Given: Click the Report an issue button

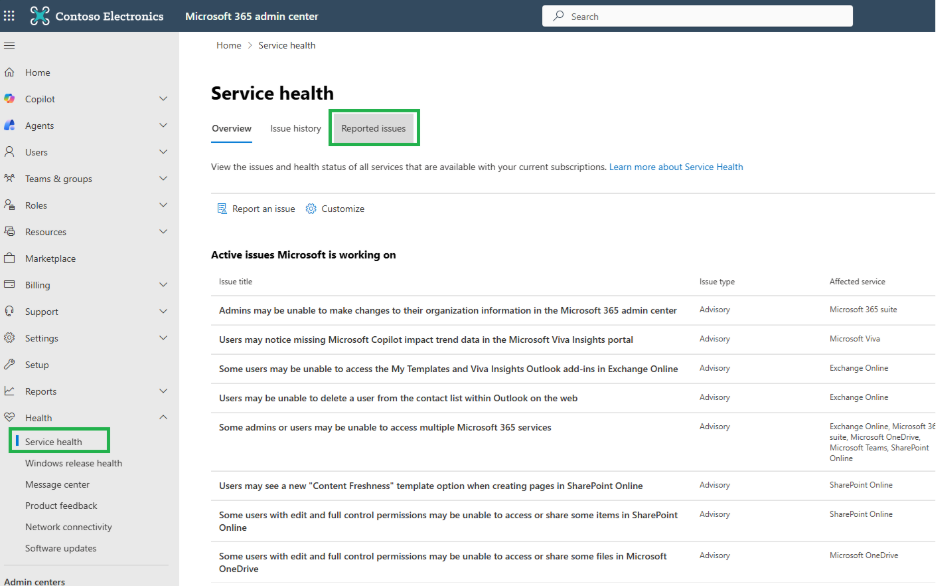Looking at the screenshot, I should [256, 208].
